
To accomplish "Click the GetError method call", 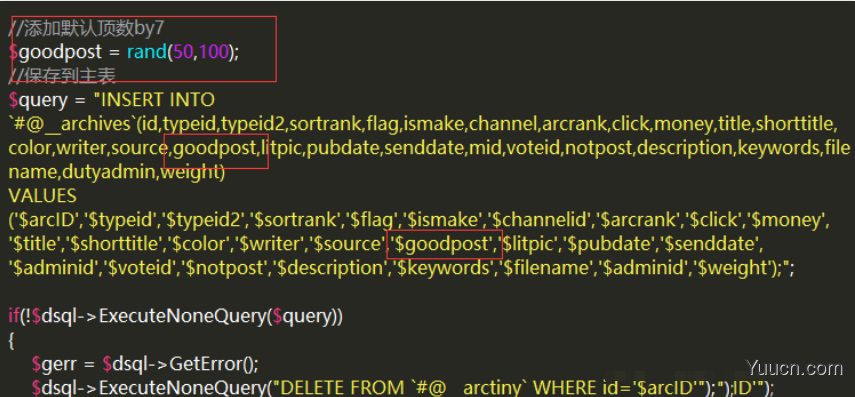I will [212, 364].
